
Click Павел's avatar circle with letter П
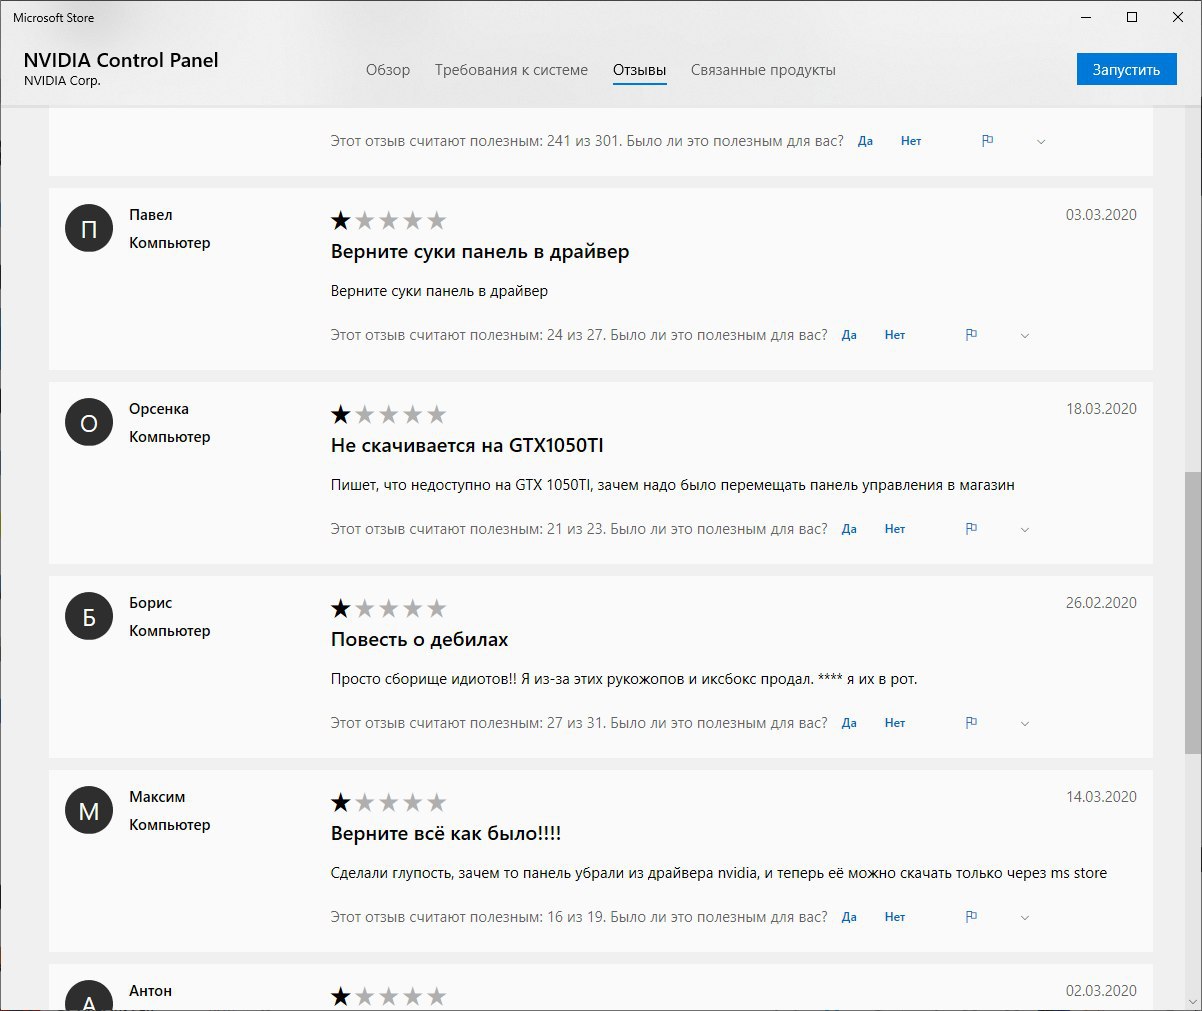pos(89,229)
